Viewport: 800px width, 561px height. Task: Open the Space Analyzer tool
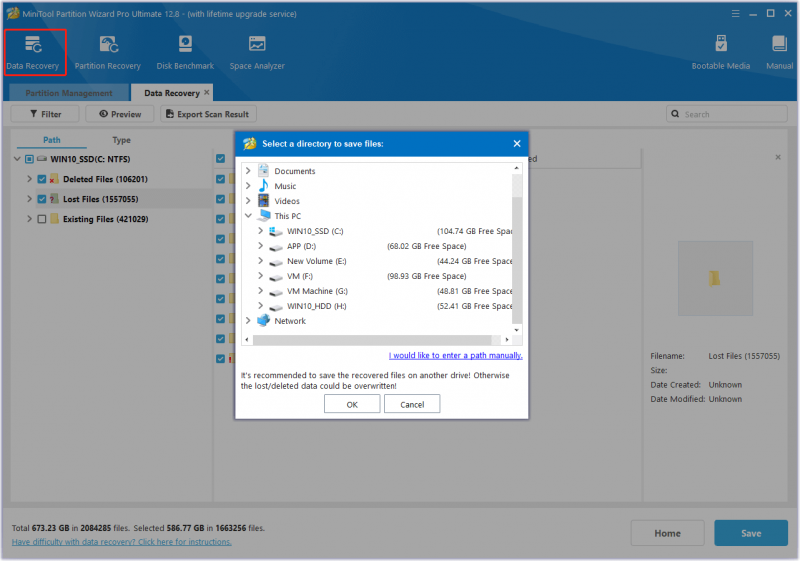pos(257,53)
